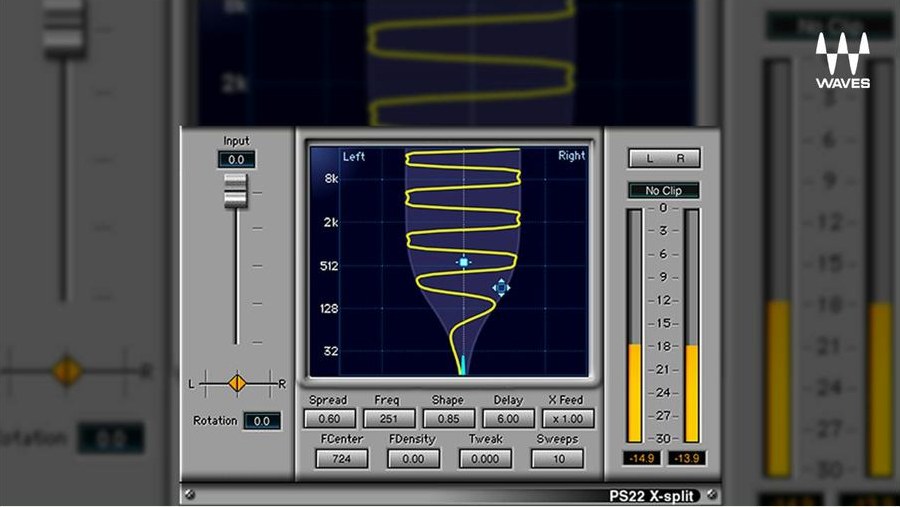This screenshot has height=507, width=900.
Task: Click the 512 frequency label on graph
Action: pyautogui.click(x=329, y=266)
